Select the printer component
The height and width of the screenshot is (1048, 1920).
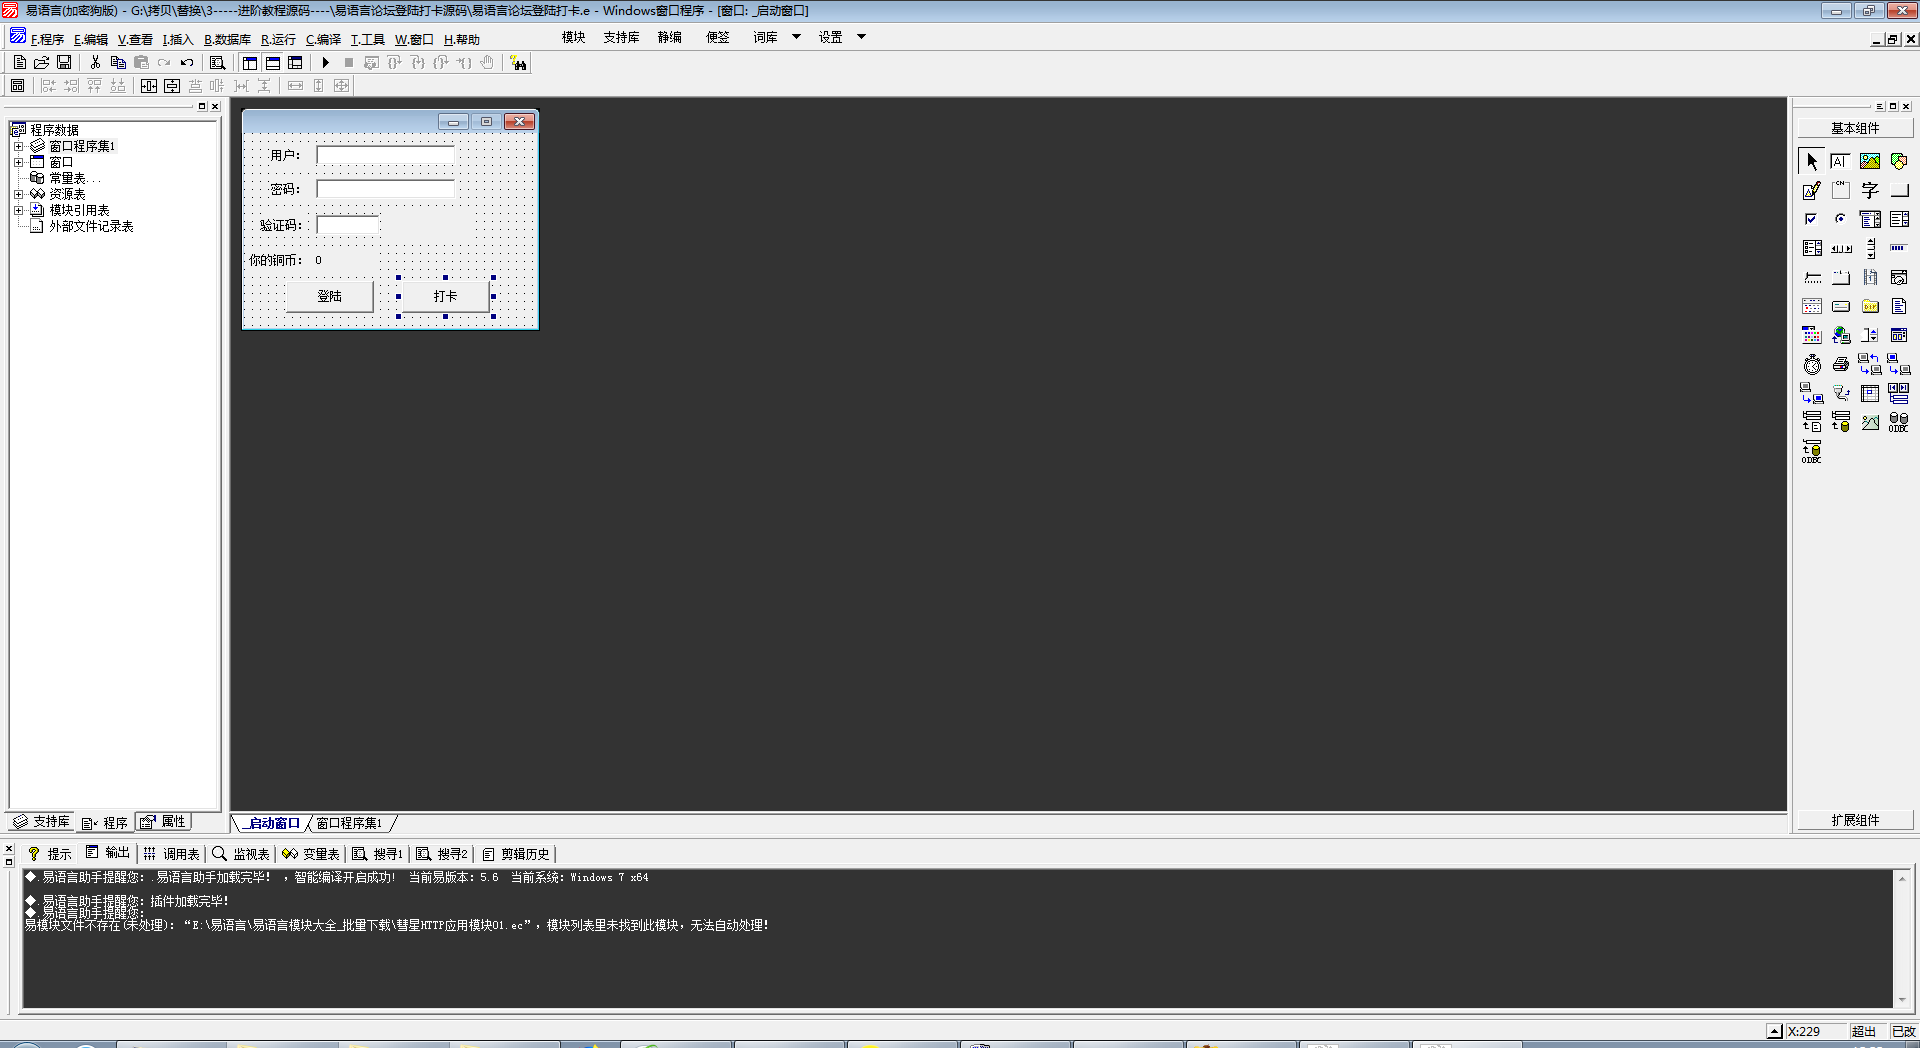[1840, 364]
